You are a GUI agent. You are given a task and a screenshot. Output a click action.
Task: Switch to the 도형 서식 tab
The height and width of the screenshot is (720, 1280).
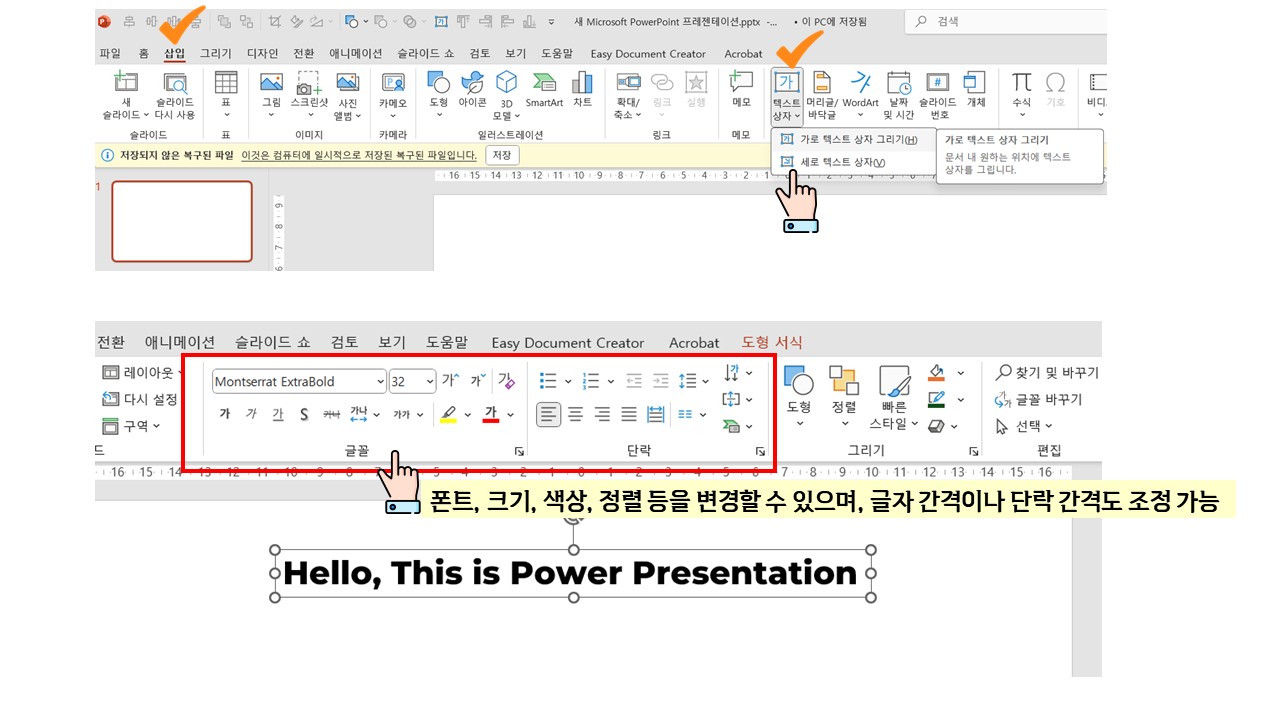[774, 342]
